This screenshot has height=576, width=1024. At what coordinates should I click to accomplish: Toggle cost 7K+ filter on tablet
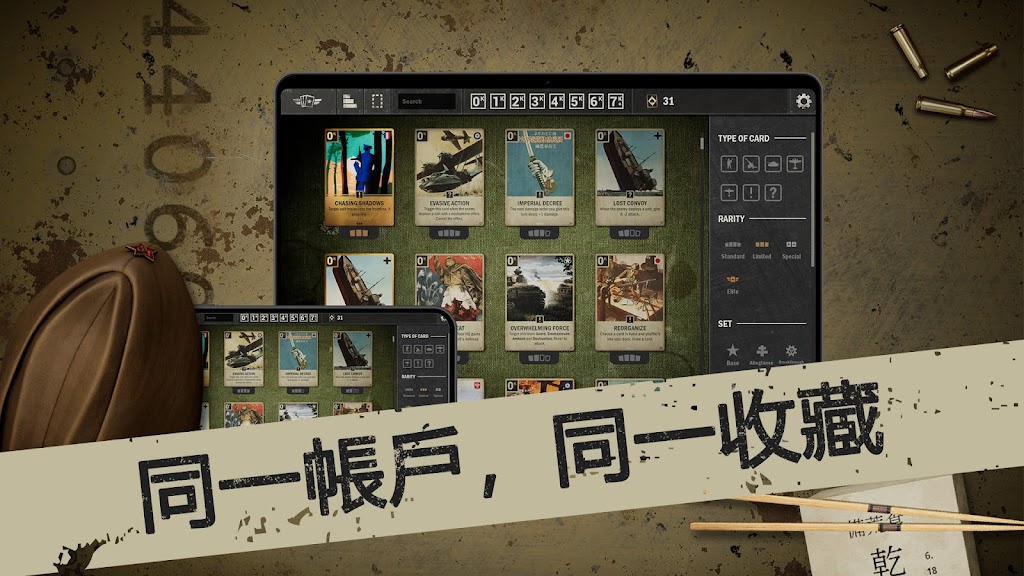pyautogui.click(x=616, y=101)
